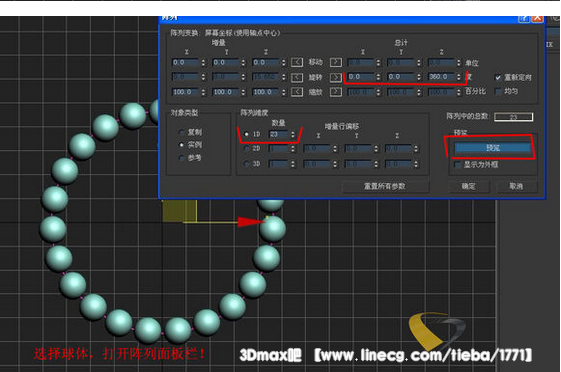Enable the 显示为外框 (Display as Box) checkbox
Image resolution: width=561 pixels, height=372 pixels.
457,165
